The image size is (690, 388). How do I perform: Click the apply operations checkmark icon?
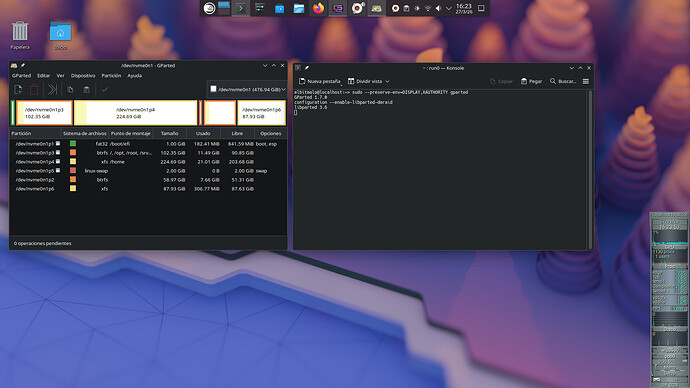[x=105, y=90]
